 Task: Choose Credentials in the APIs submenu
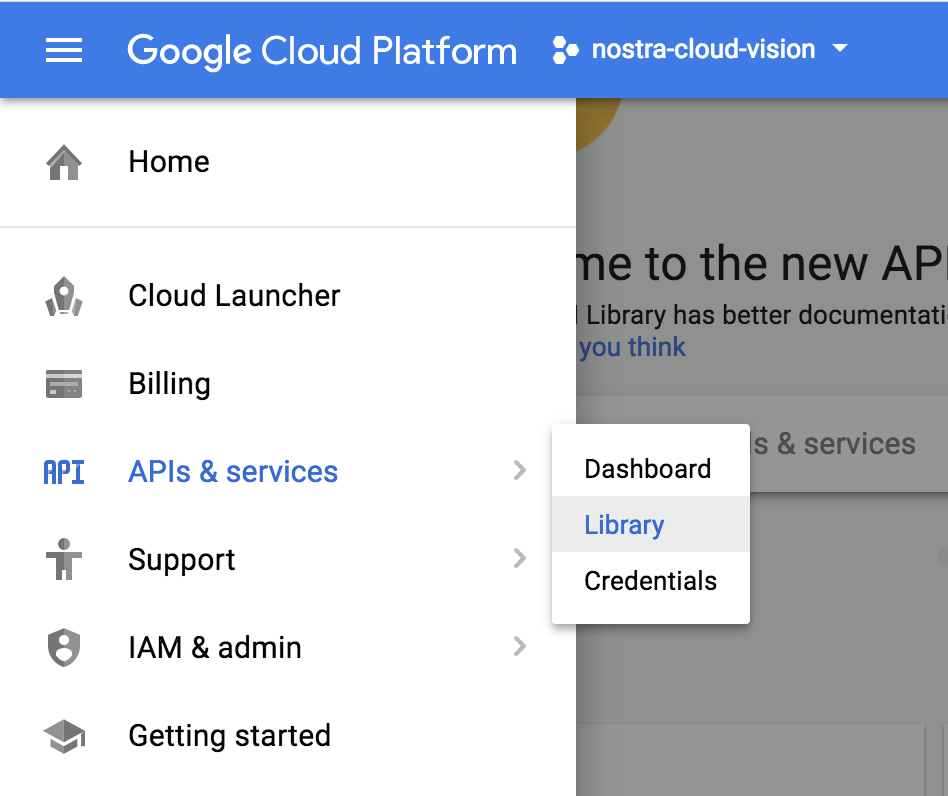click(x=651, y=581)
